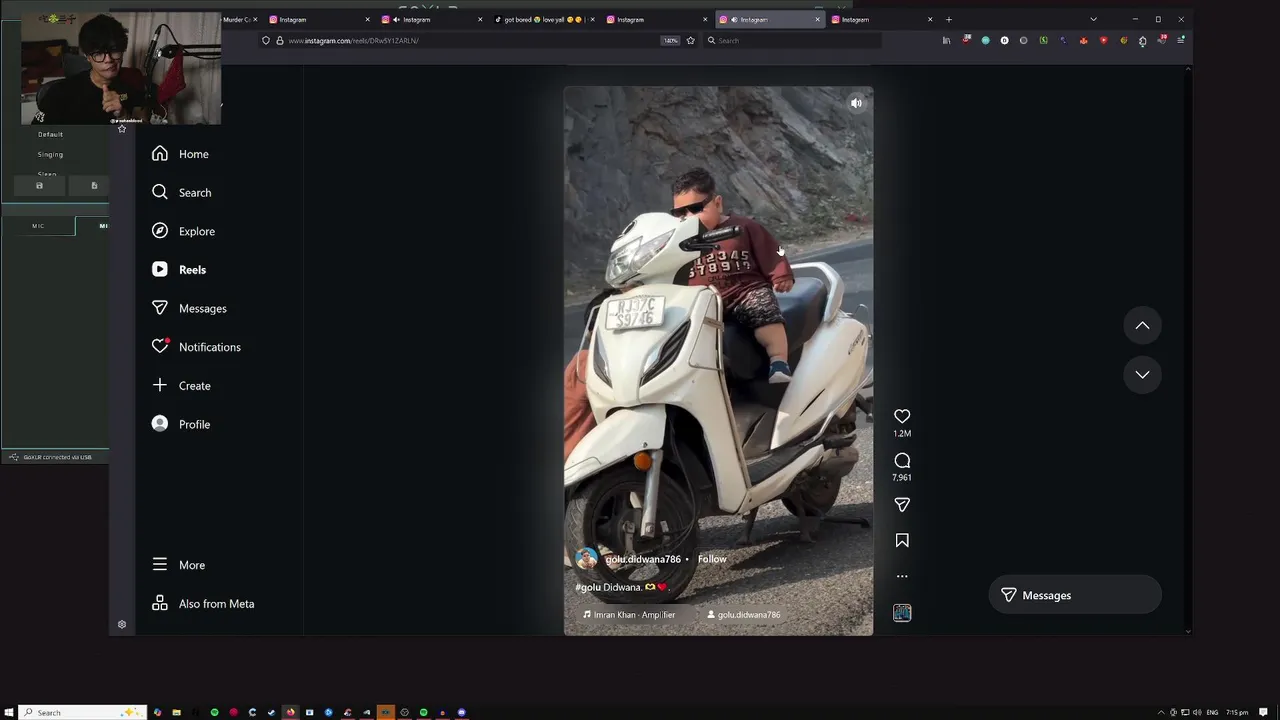Click the Search magnifier in Instagram sidebar
The image size is (1280, 720).
click(160, 192)
